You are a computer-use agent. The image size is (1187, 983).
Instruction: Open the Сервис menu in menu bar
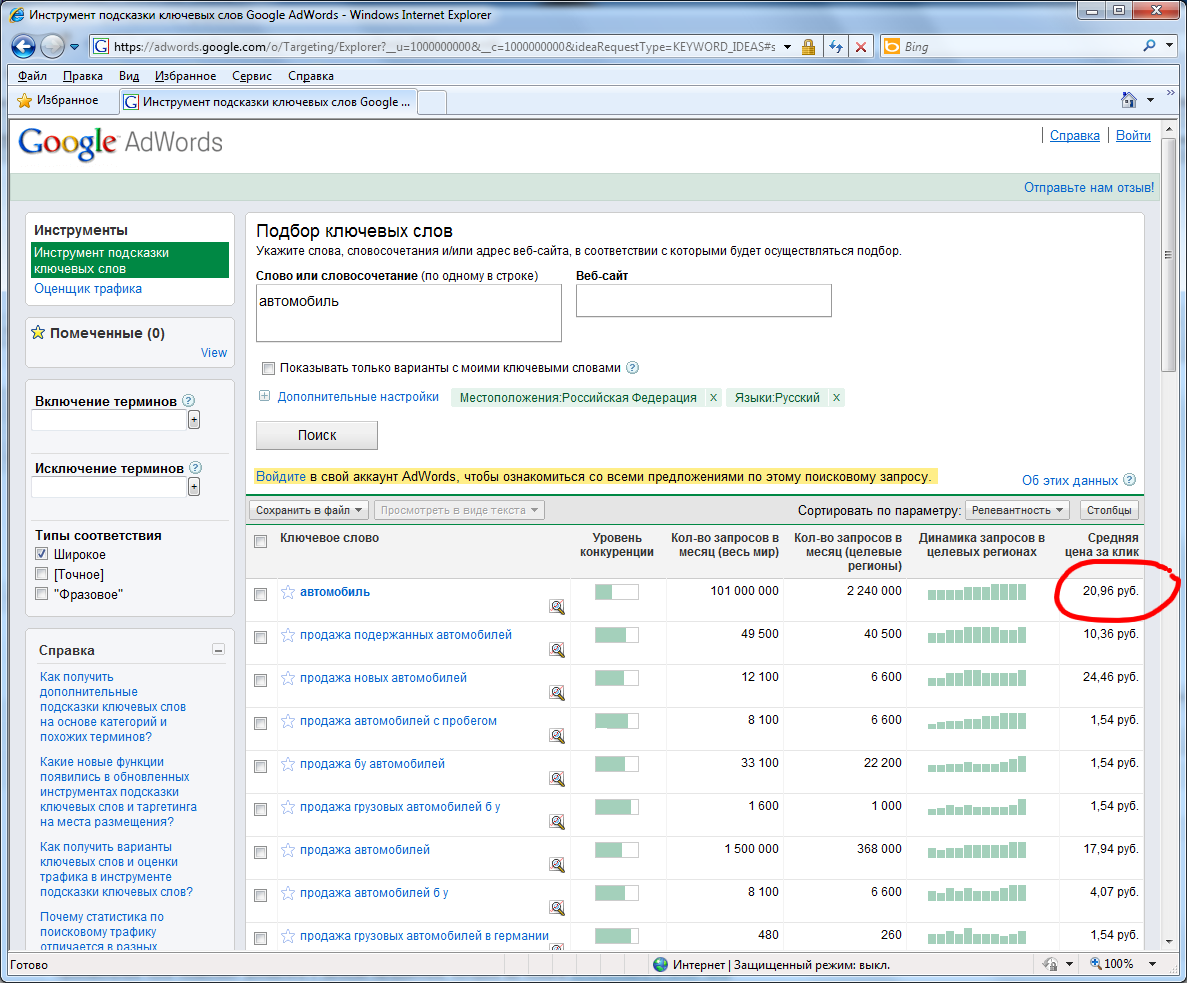251,76
